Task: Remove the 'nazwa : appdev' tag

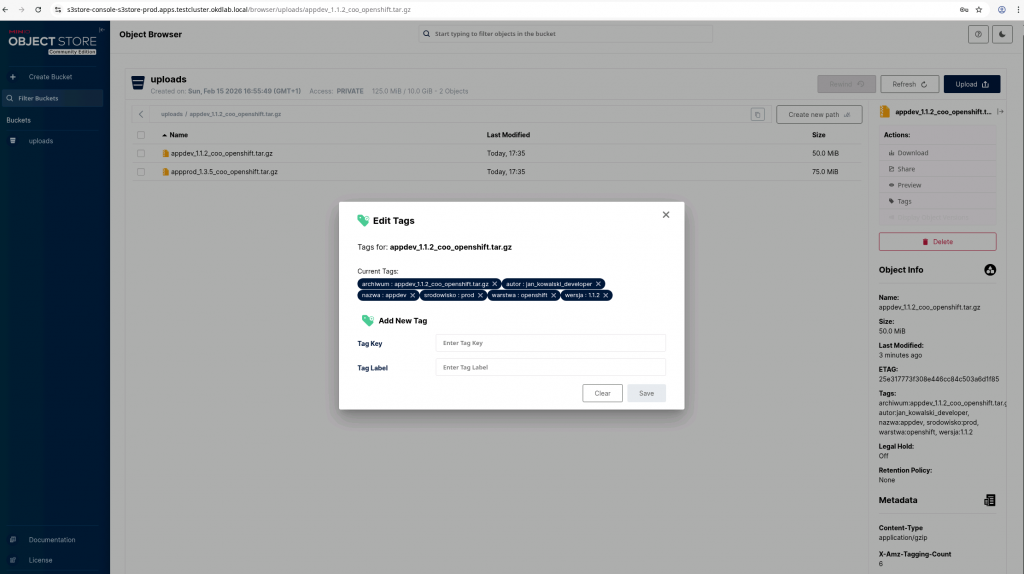Action: point(412,295)
